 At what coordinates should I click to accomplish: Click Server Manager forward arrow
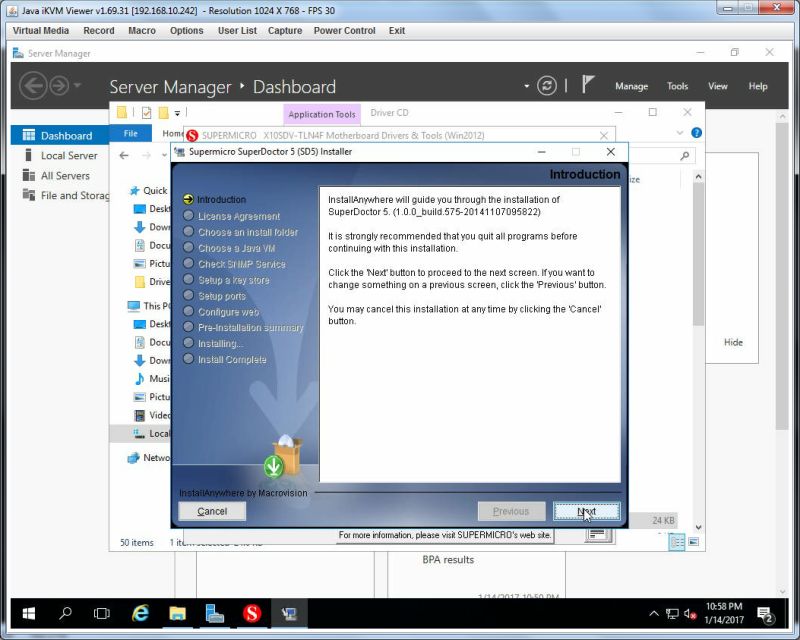[x=59, y=85]
